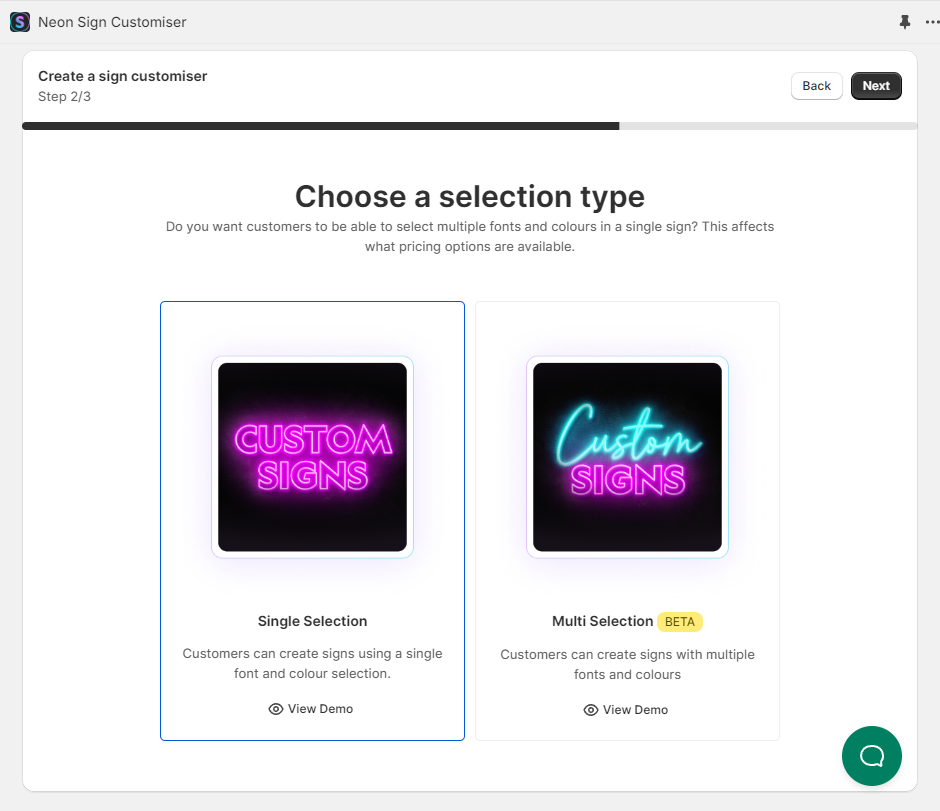
Task: Go back to the previous step
Action: pyautogui.click(x=816, y=86)
